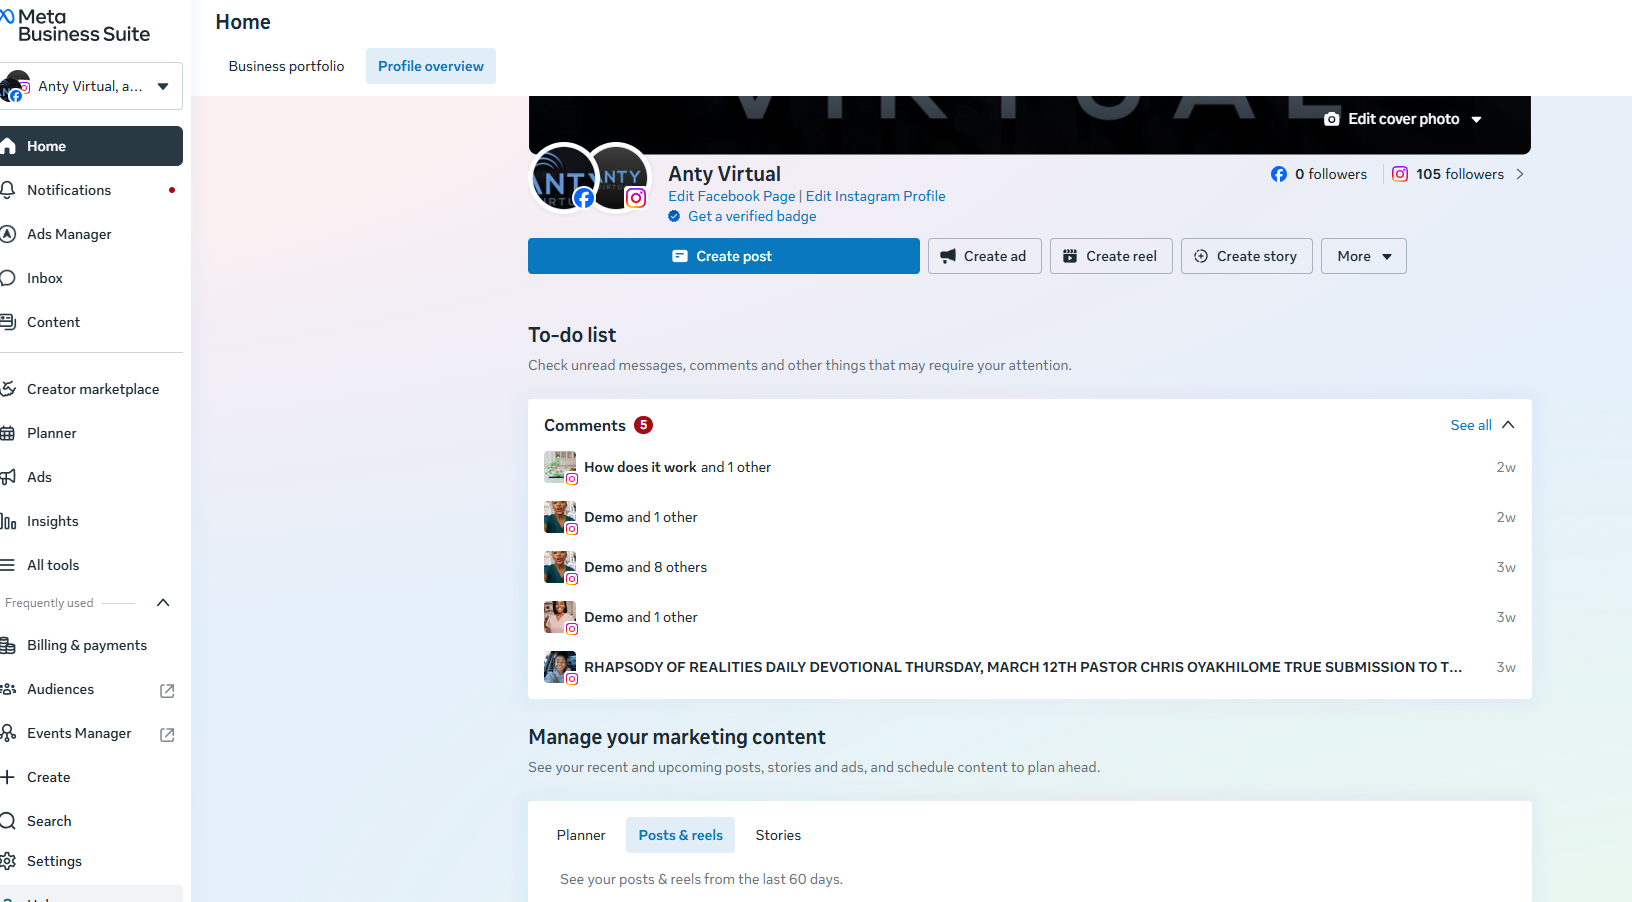Click the Comments count badge showing 5
The image size is (1632, 902).
point(644,425)
